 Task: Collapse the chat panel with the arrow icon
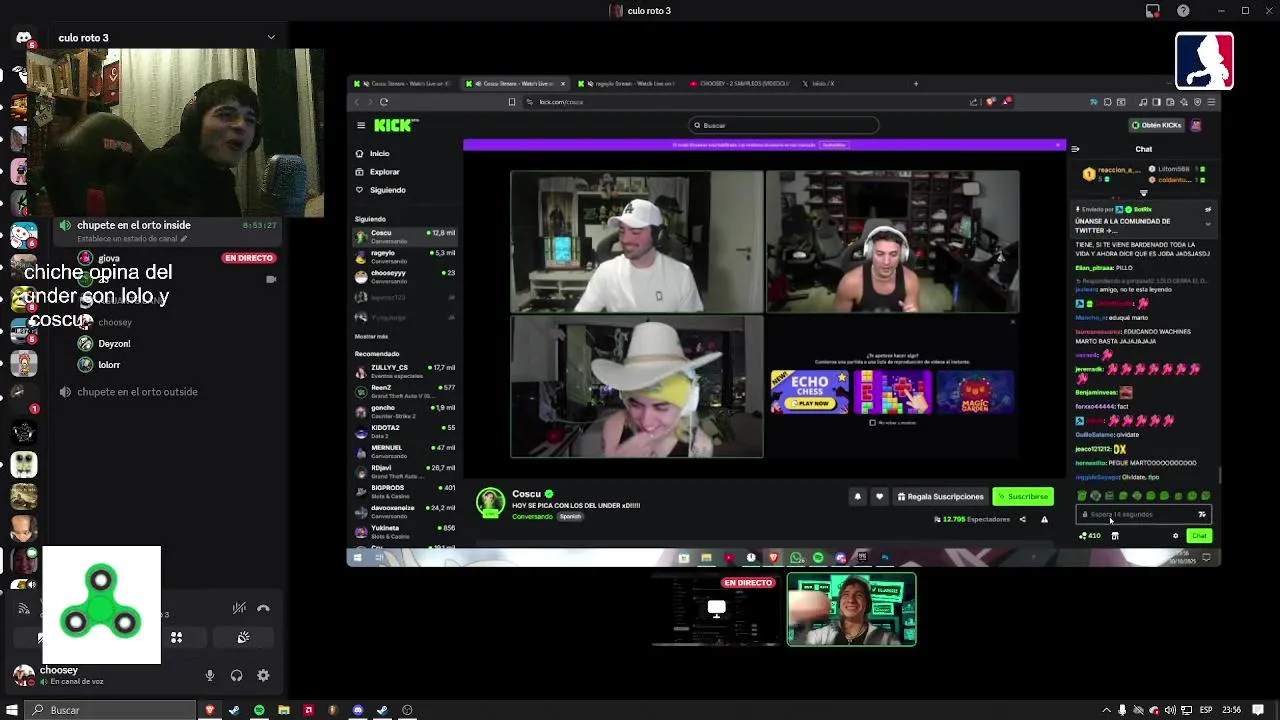pyautogui.click(x=1075, y=149)
